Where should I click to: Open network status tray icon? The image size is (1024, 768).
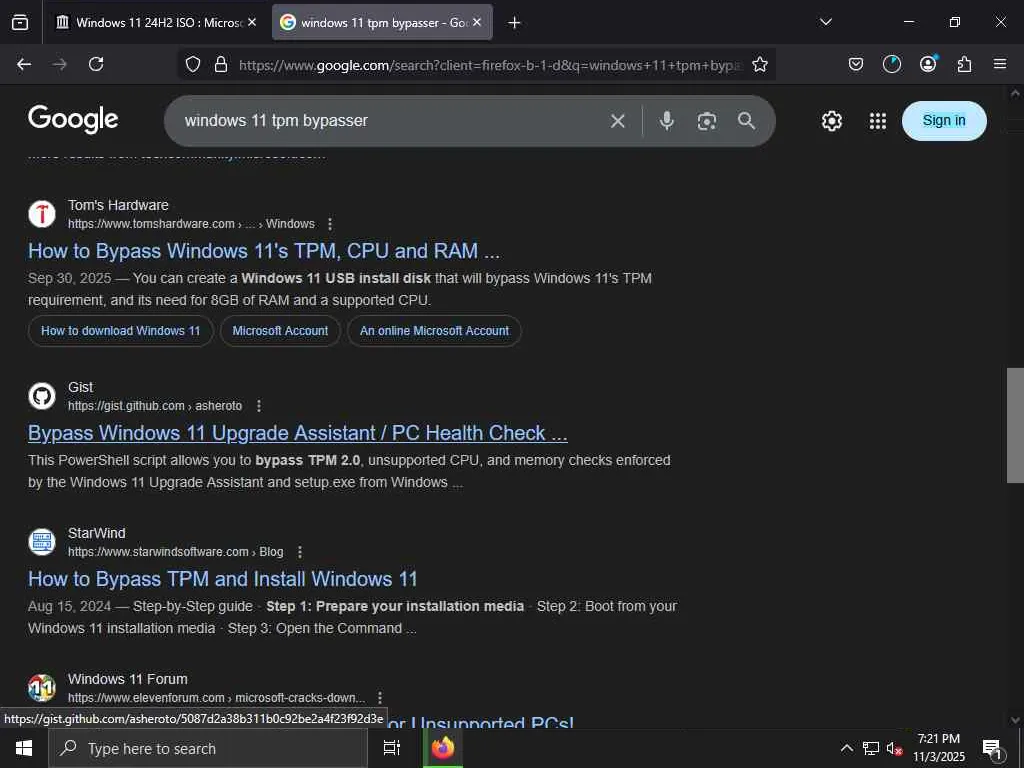871,748
